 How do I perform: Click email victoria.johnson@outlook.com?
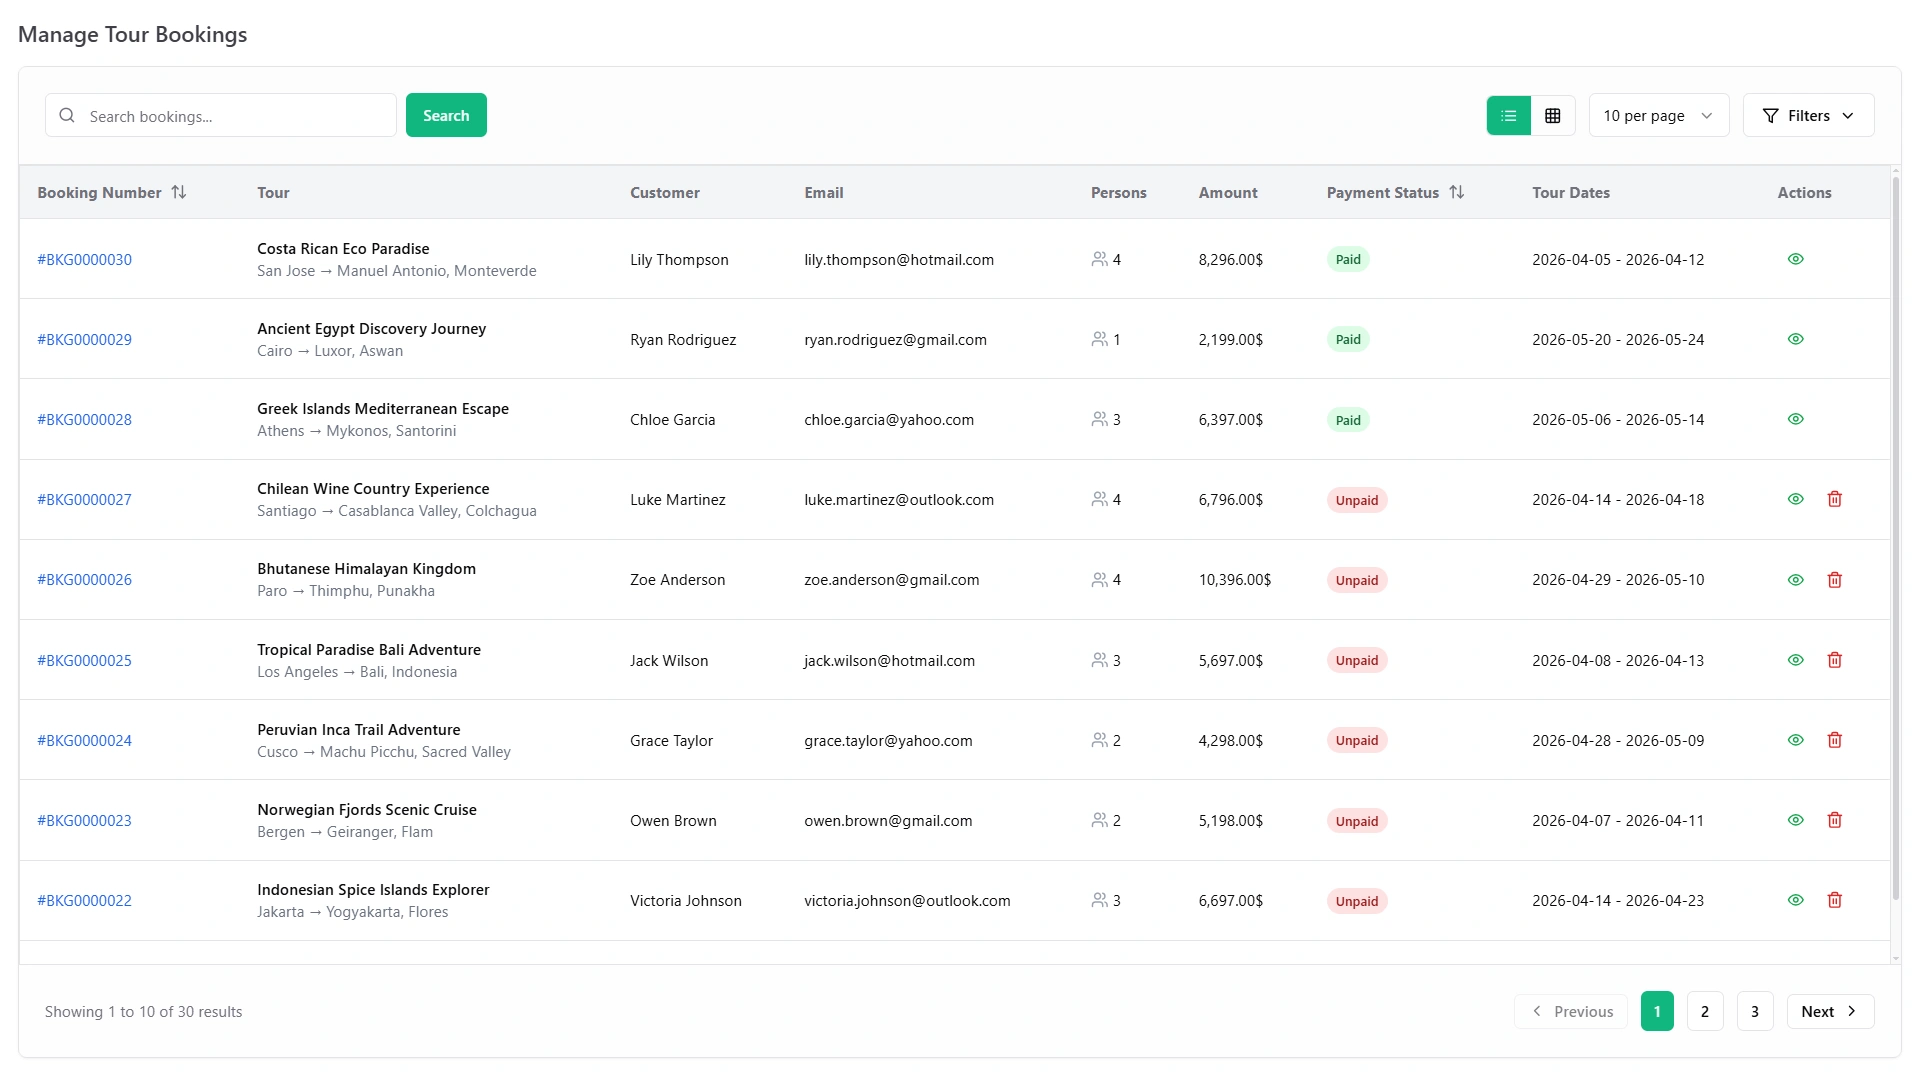pos(907,900)
